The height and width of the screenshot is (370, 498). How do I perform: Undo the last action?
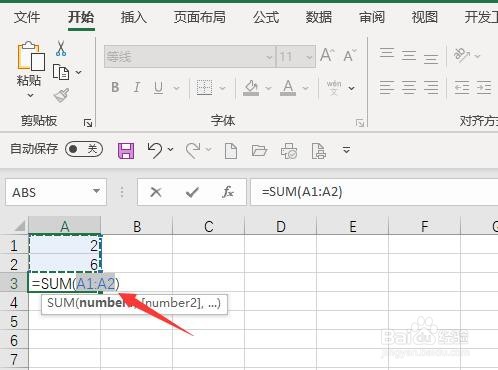155,150
